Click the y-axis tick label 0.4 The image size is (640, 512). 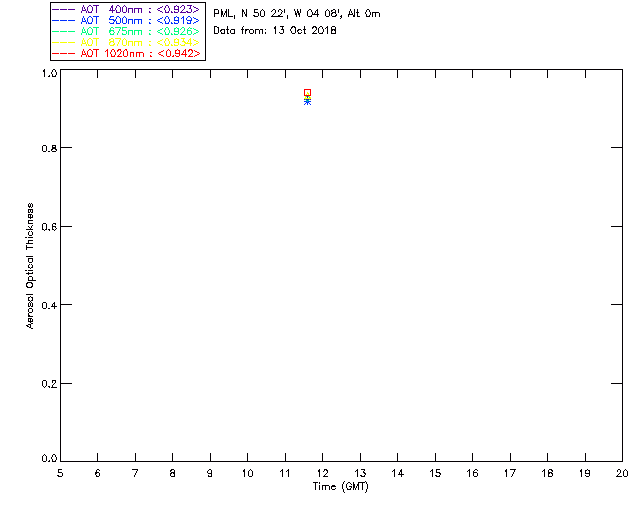click(x=49, y=305)
